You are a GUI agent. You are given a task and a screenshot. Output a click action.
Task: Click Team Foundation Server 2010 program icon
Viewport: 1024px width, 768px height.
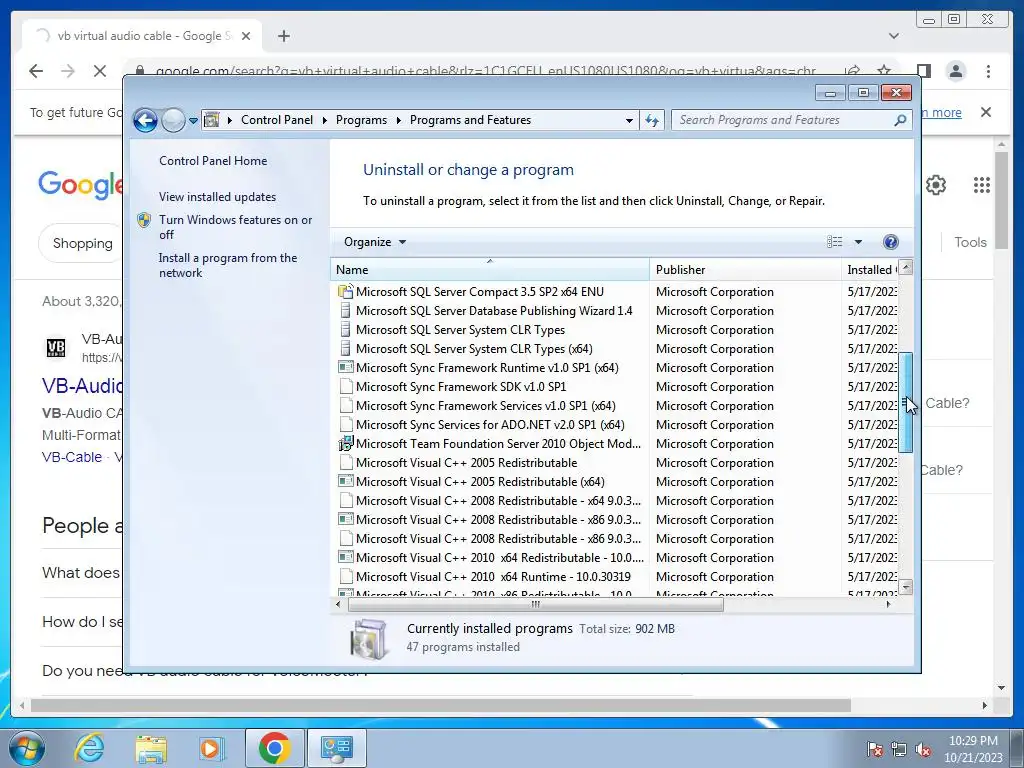345,443
